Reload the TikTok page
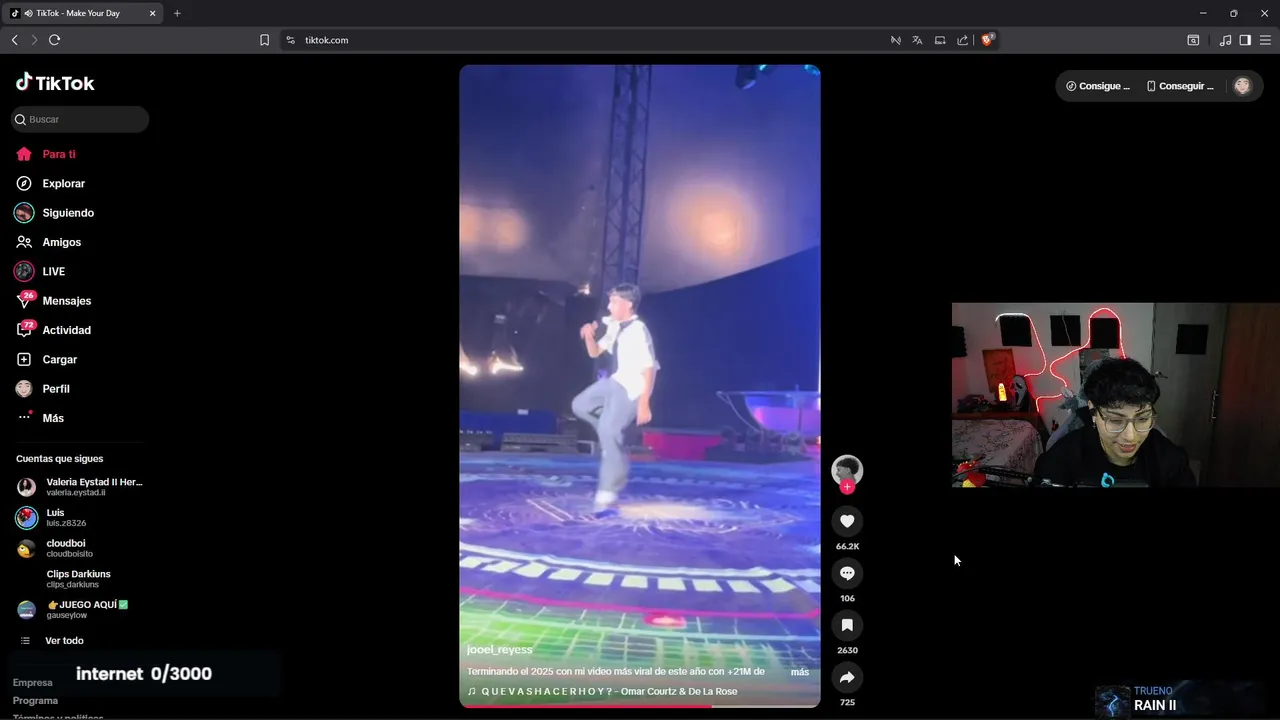 point(54,40)
